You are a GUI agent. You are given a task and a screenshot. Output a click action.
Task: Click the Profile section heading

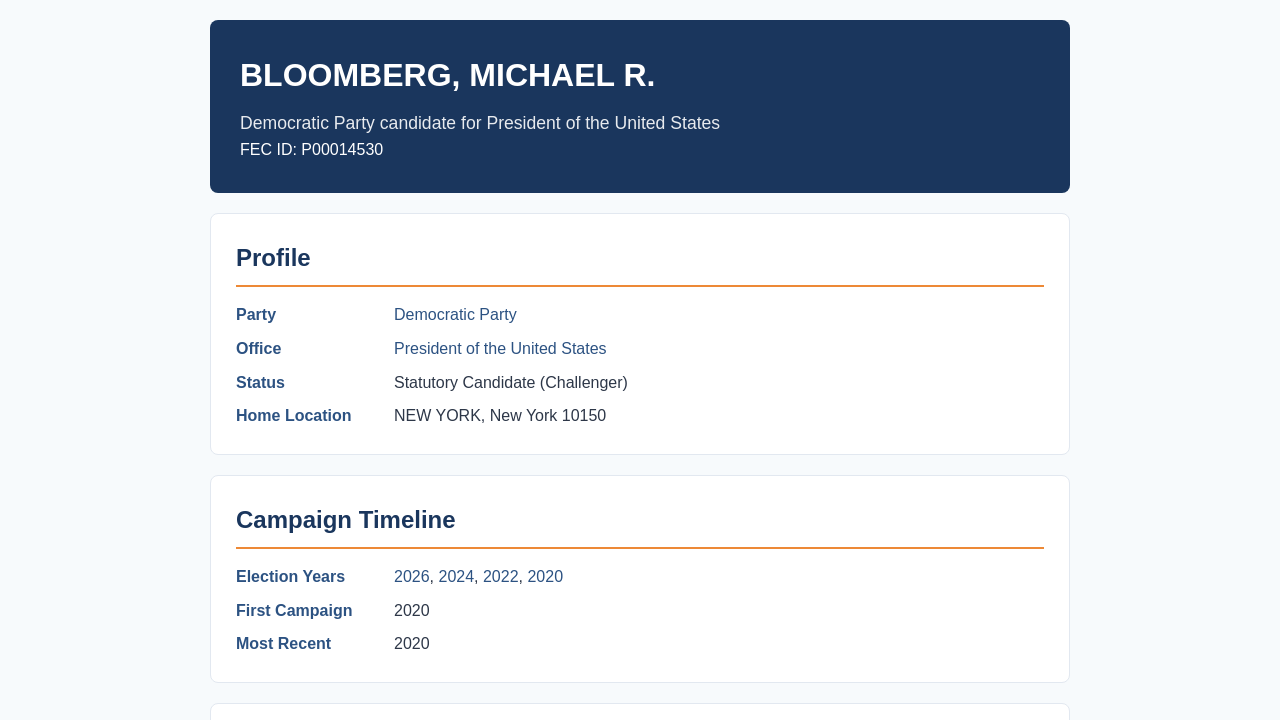tap(273, 258)
